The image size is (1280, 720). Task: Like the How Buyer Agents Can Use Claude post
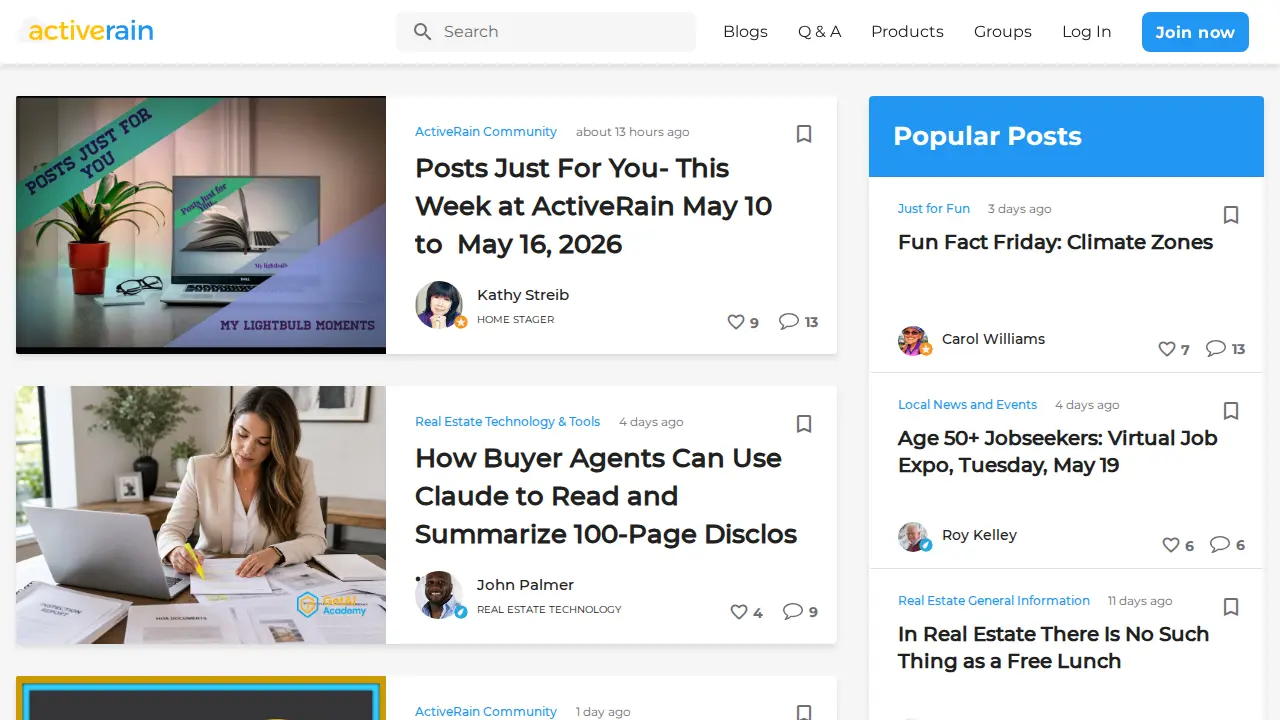point(739,612)
